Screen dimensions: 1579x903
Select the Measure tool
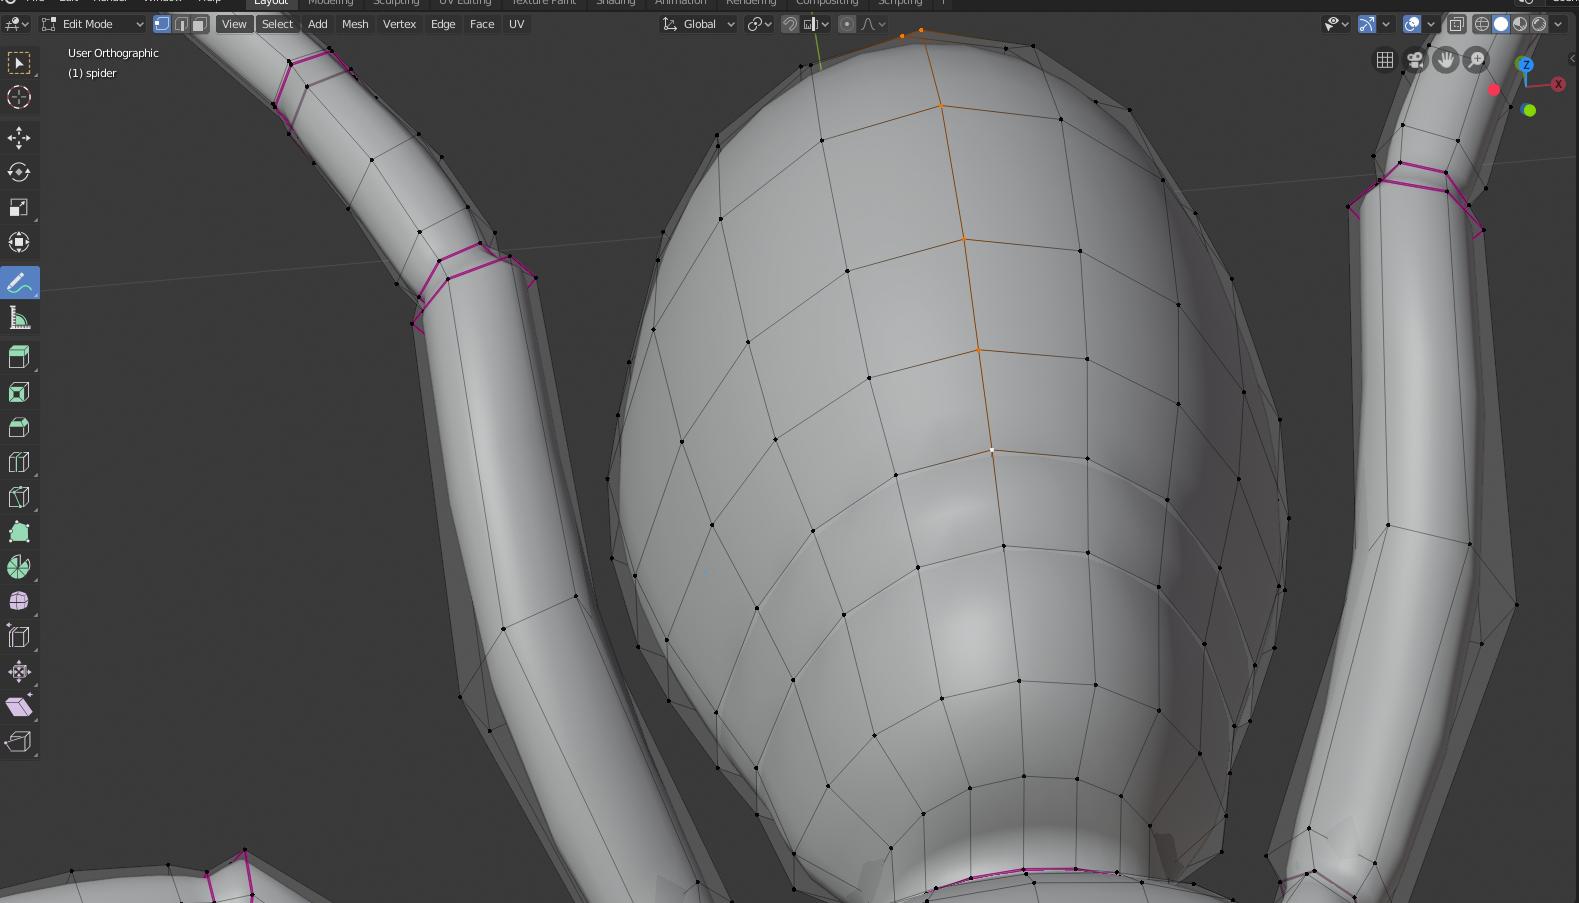click(19, 318)
